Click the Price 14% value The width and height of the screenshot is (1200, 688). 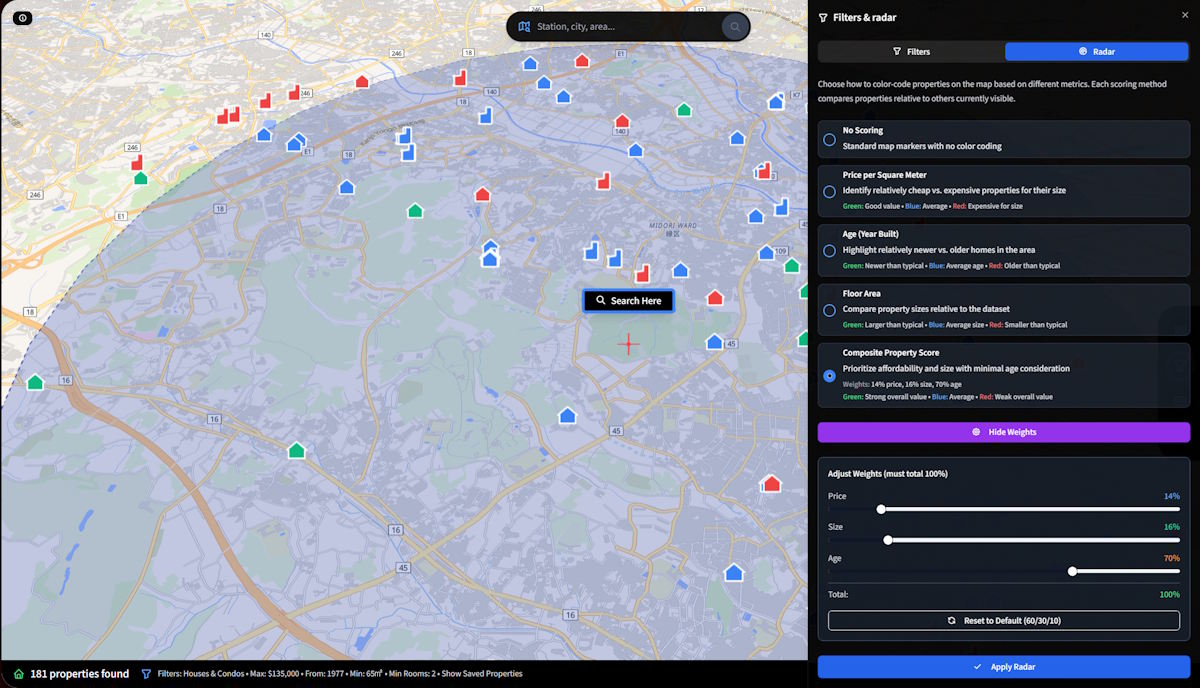point(1172,496)
